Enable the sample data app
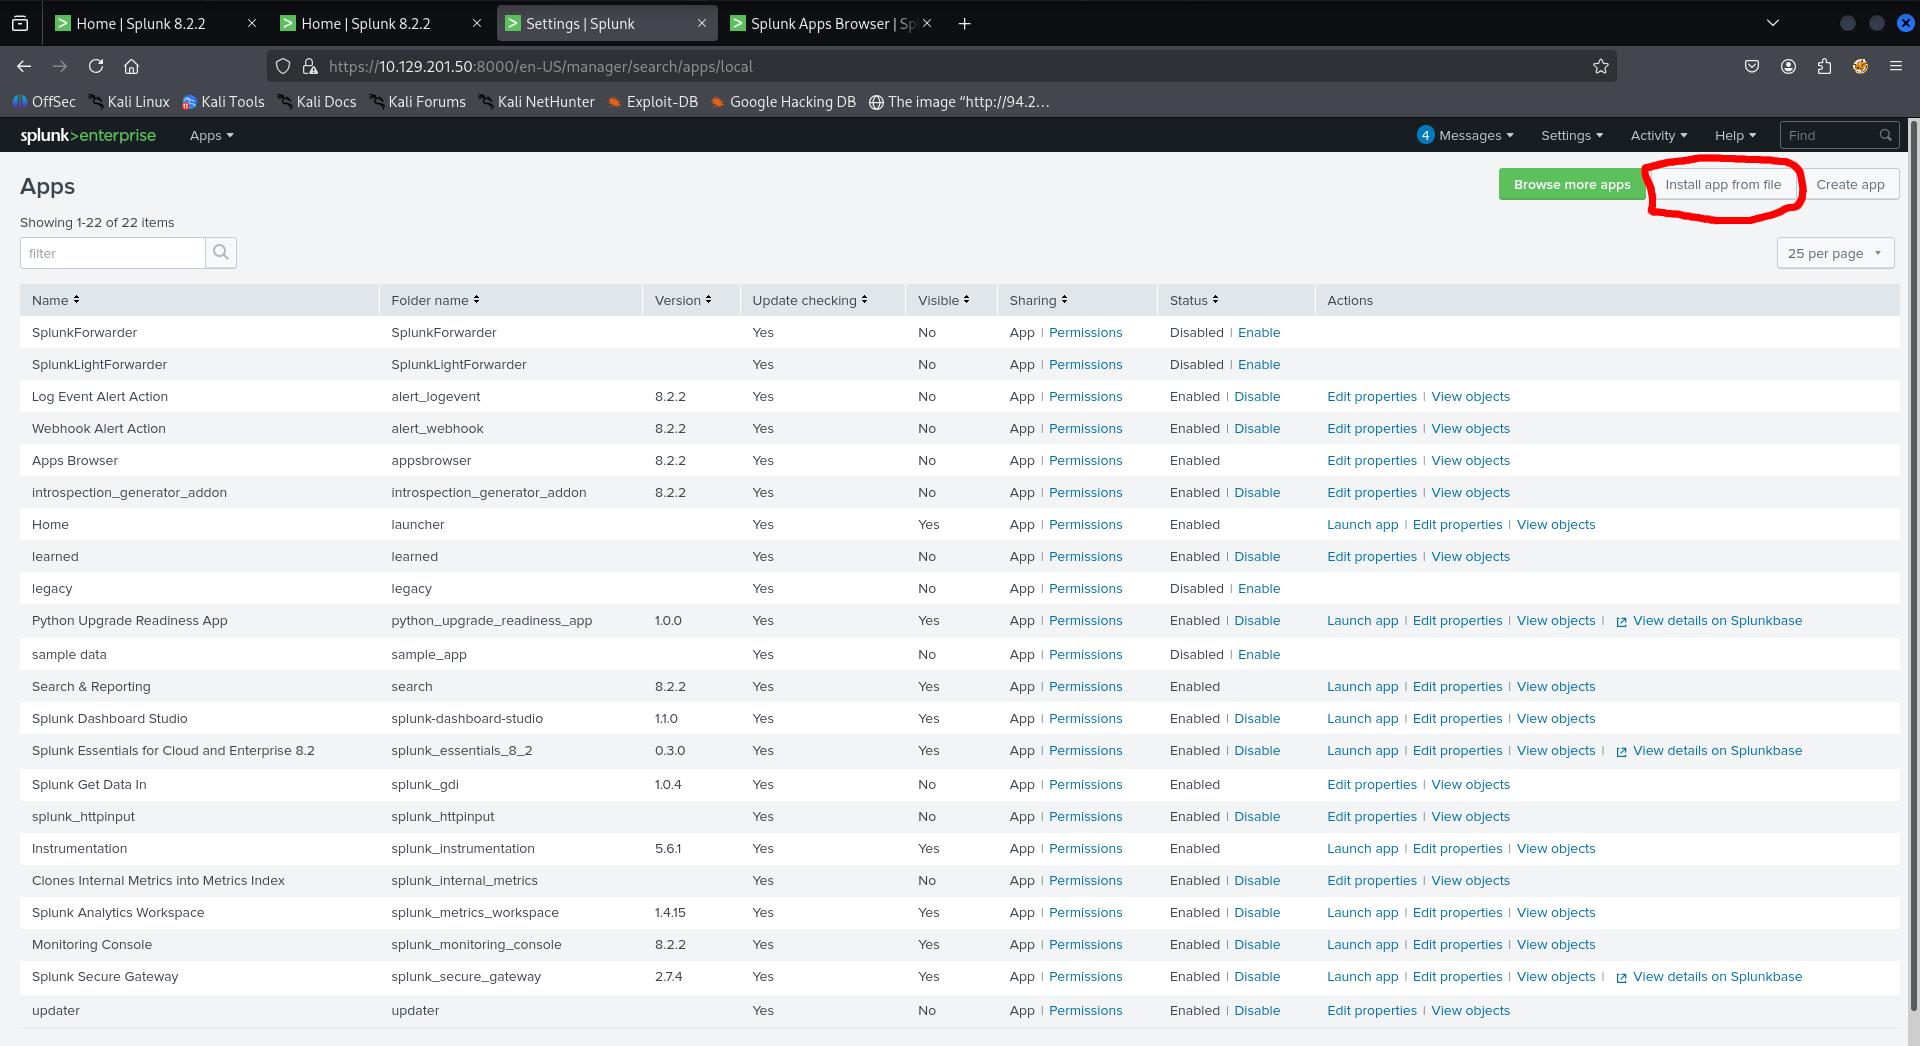This screenshot has width=1920, height=1046. point(1258,654)
